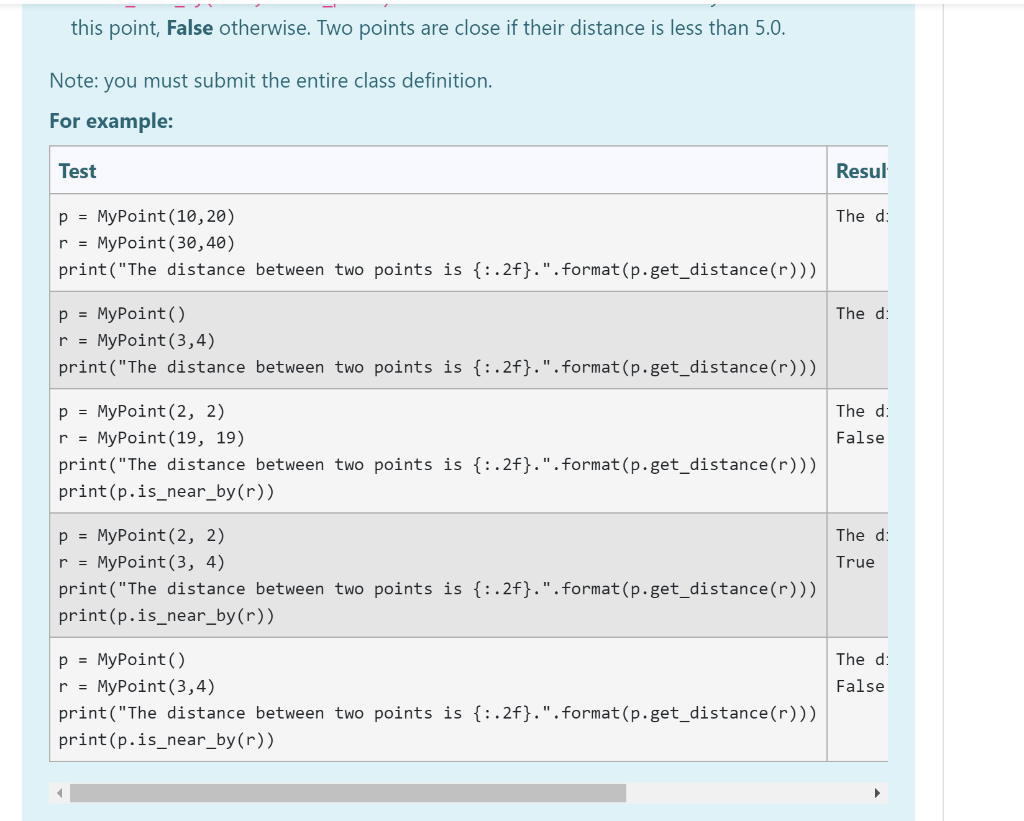Screen dimensions: 1024x821
Task: Click the left arrow of the horizontal scrollbar
Action: point(59,792)
